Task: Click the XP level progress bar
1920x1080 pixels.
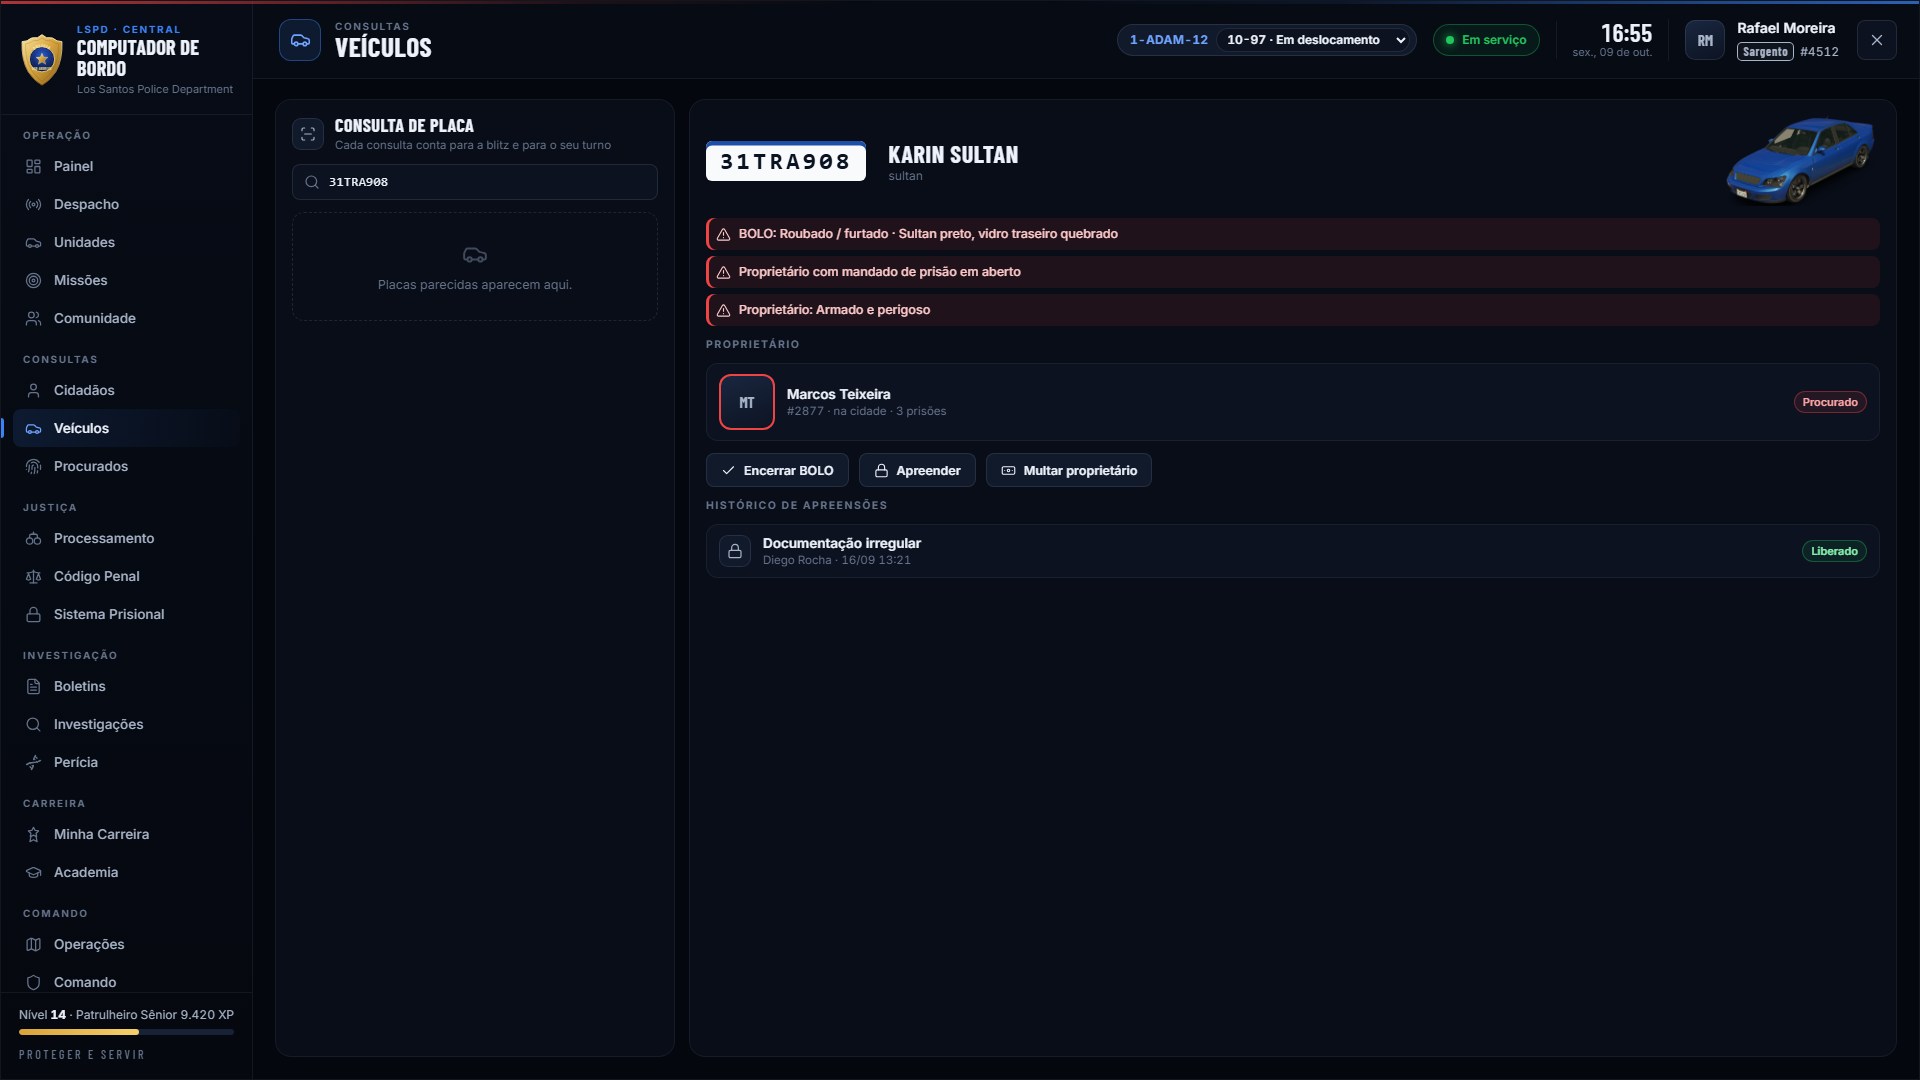Action: [x=126, y=1032]
